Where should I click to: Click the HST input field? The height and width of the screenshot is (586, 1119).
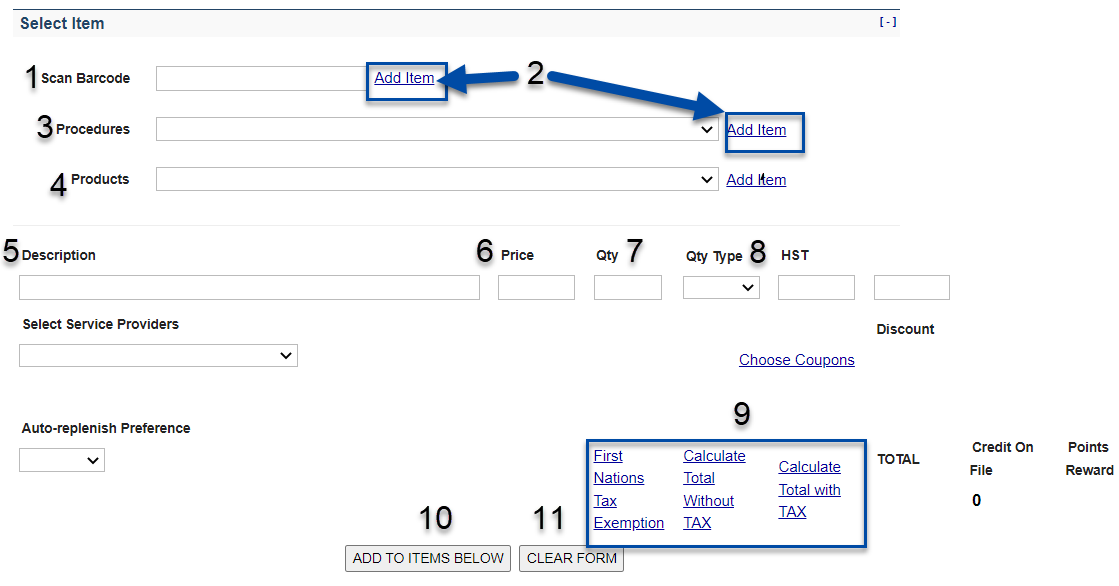coord(816,288)
